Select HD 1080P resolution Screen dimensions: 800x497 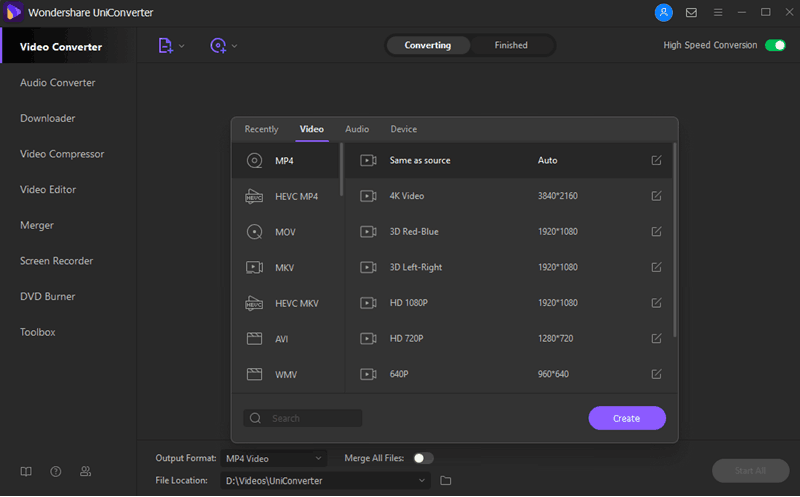558,303
